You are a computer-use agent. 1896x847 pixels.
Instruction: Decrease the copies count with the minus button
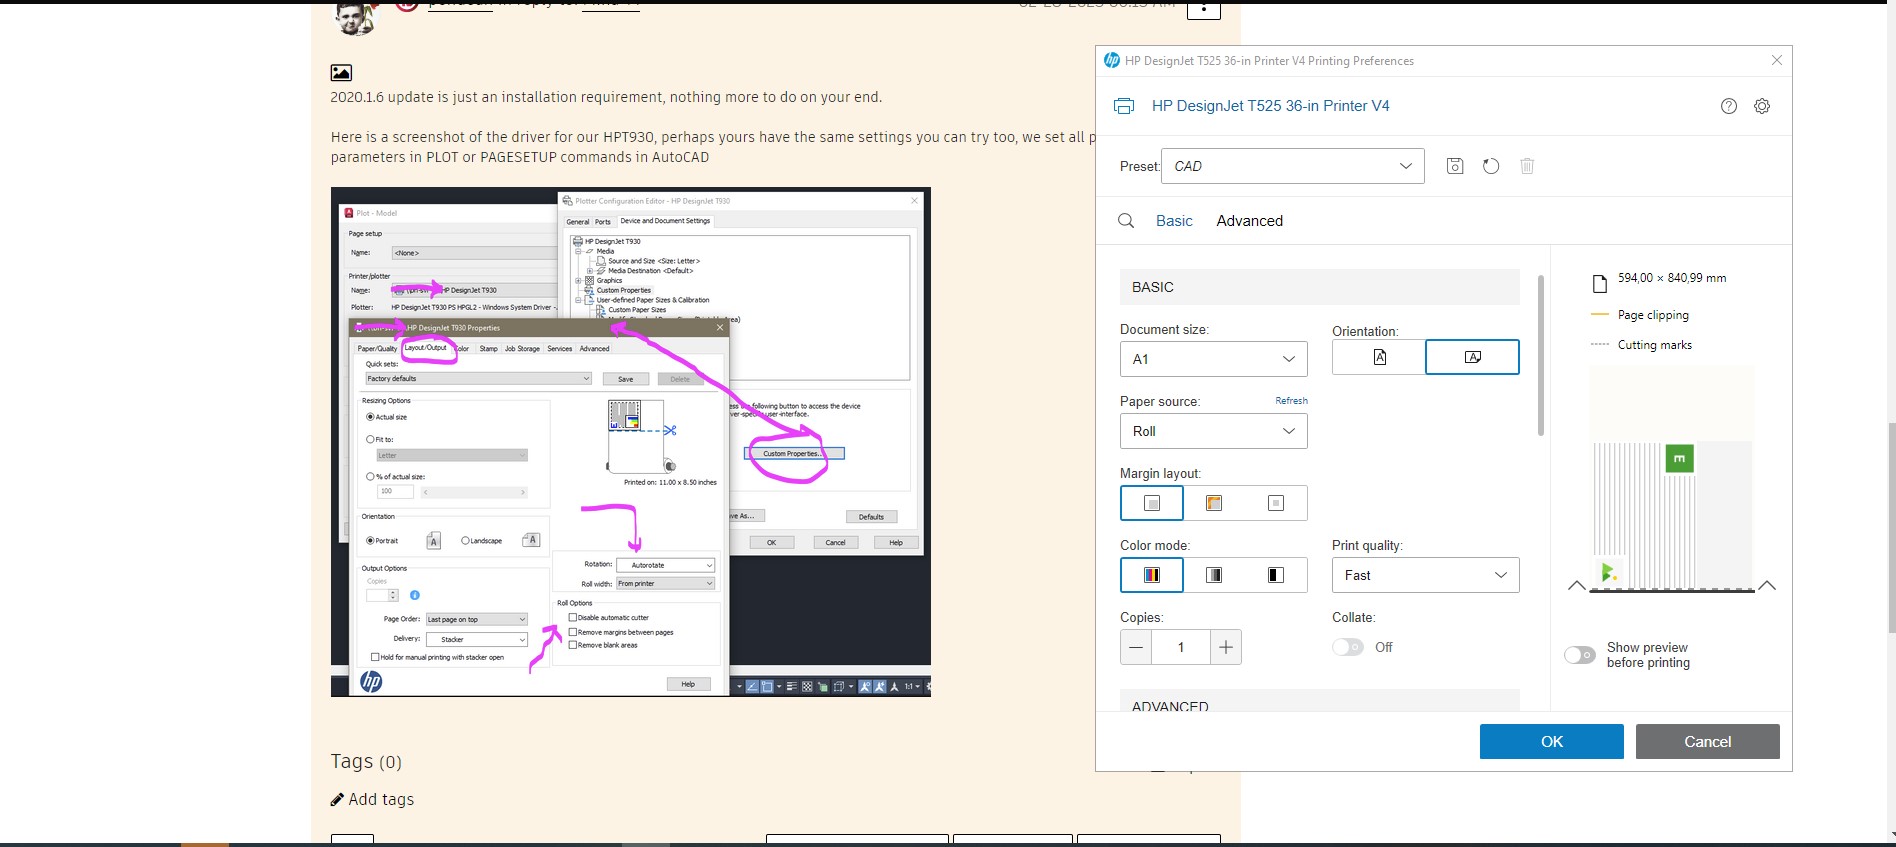pyautogui.click(x=1136, y=647)
